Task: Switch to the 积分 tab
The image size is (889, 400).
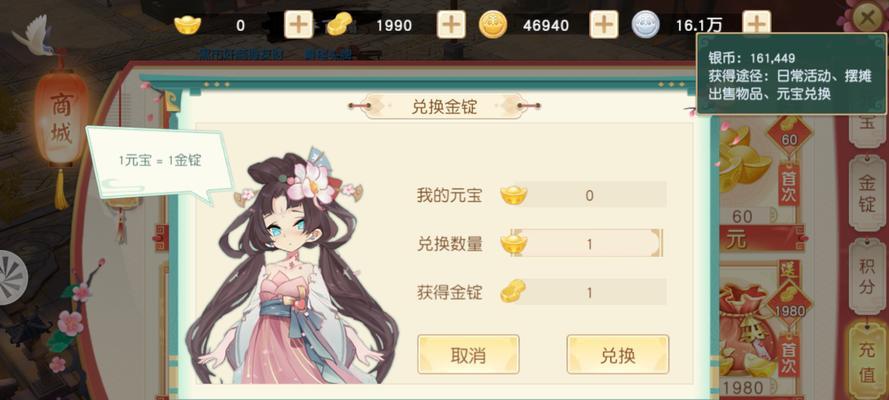Action: pyautogui.click(x=867, y=276)
